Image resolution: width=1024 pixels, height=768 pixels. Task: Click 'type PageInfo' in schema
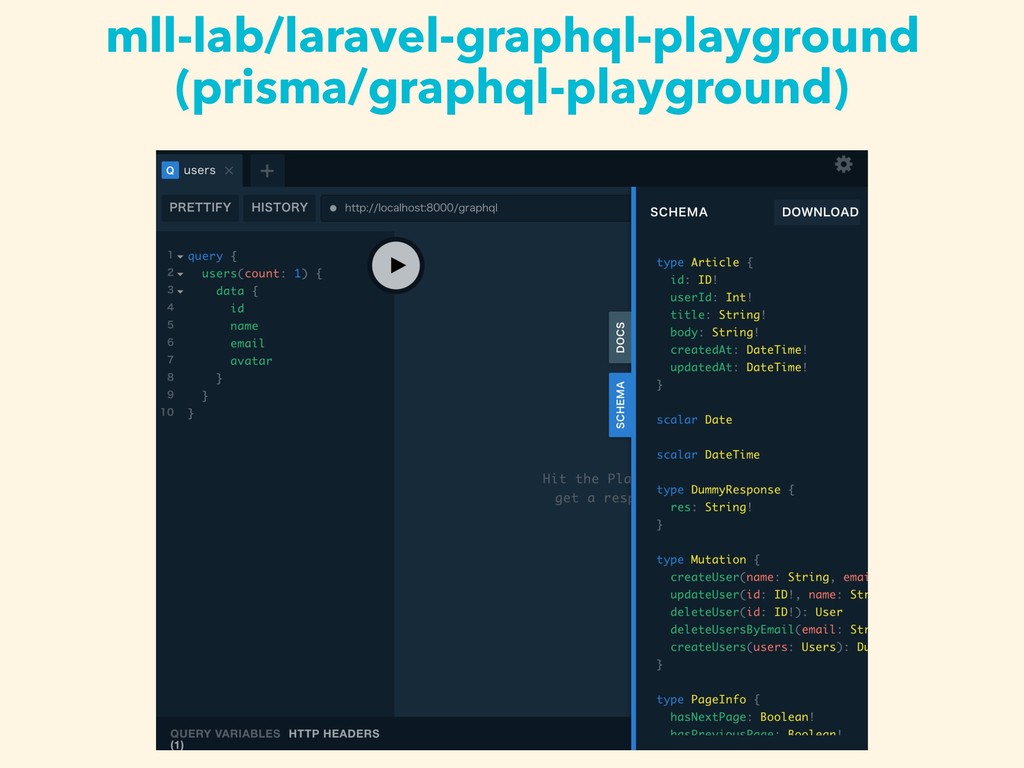pyautogui.click(x=701, y=699)
